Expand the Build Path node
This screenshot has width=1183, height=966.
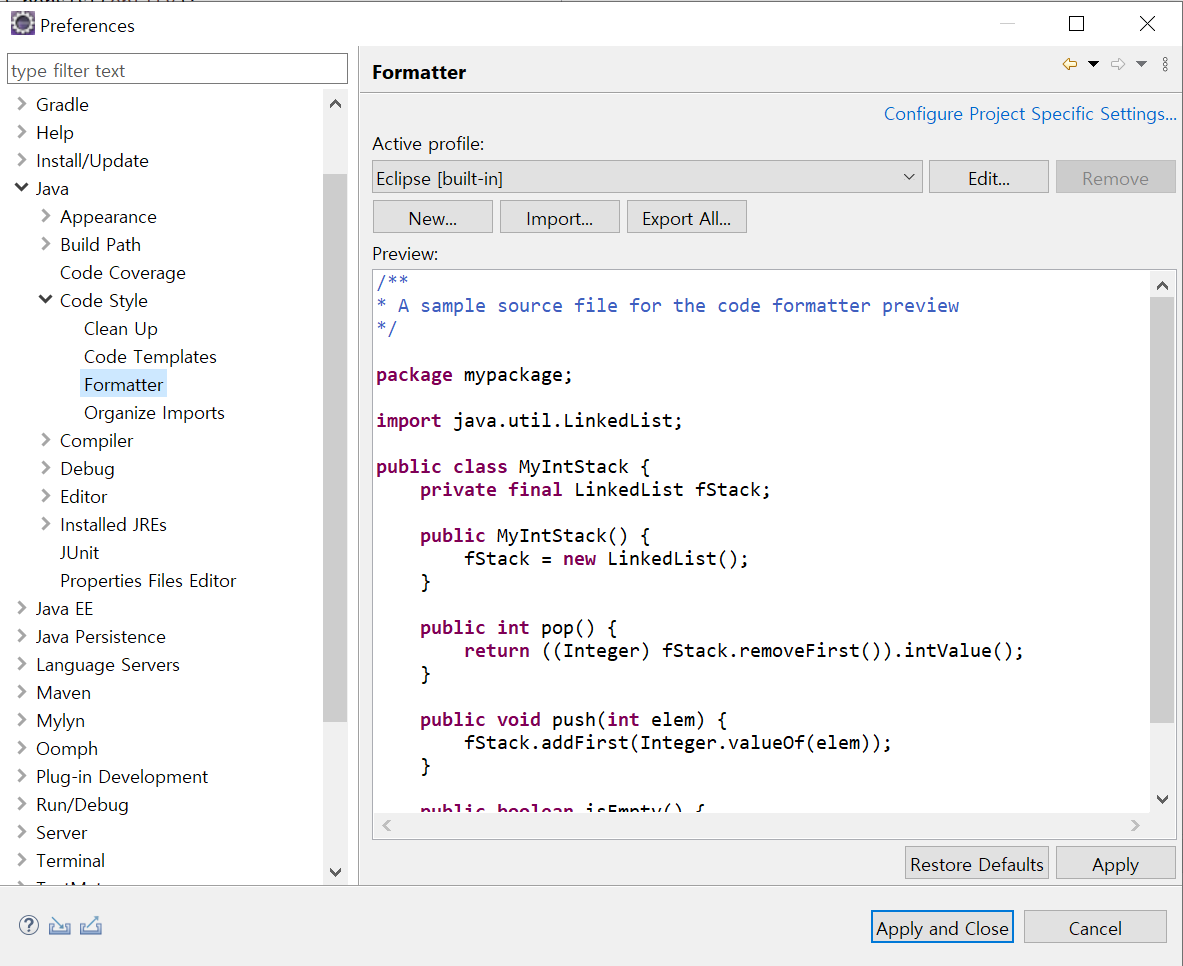(46, 245)
